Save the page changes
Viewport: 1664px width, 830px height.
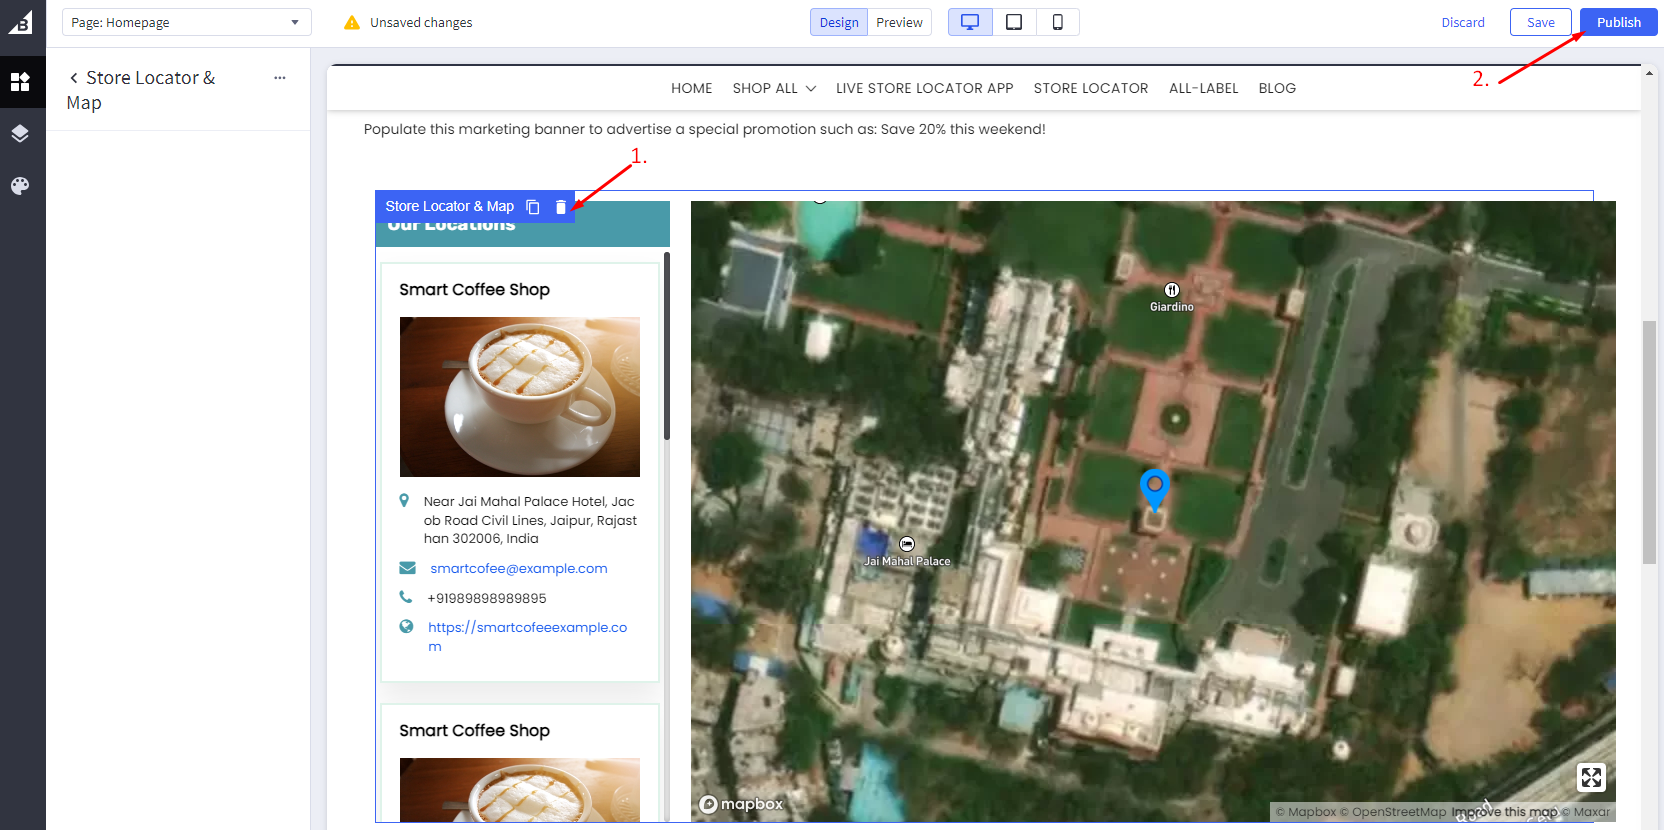click(1541, 22)
